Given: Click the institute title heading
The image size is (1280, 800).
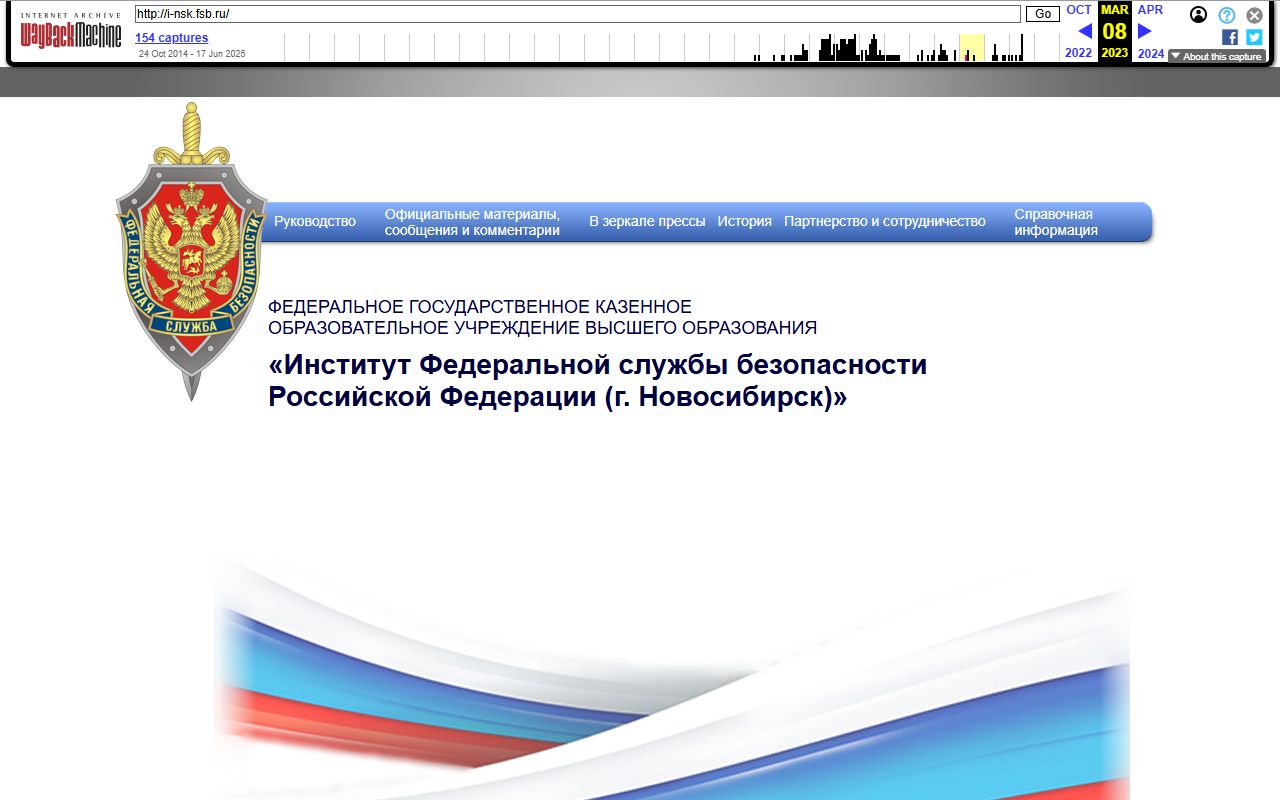Looking at the screenshot, I should pyautogui.click(x=598, y=380).
